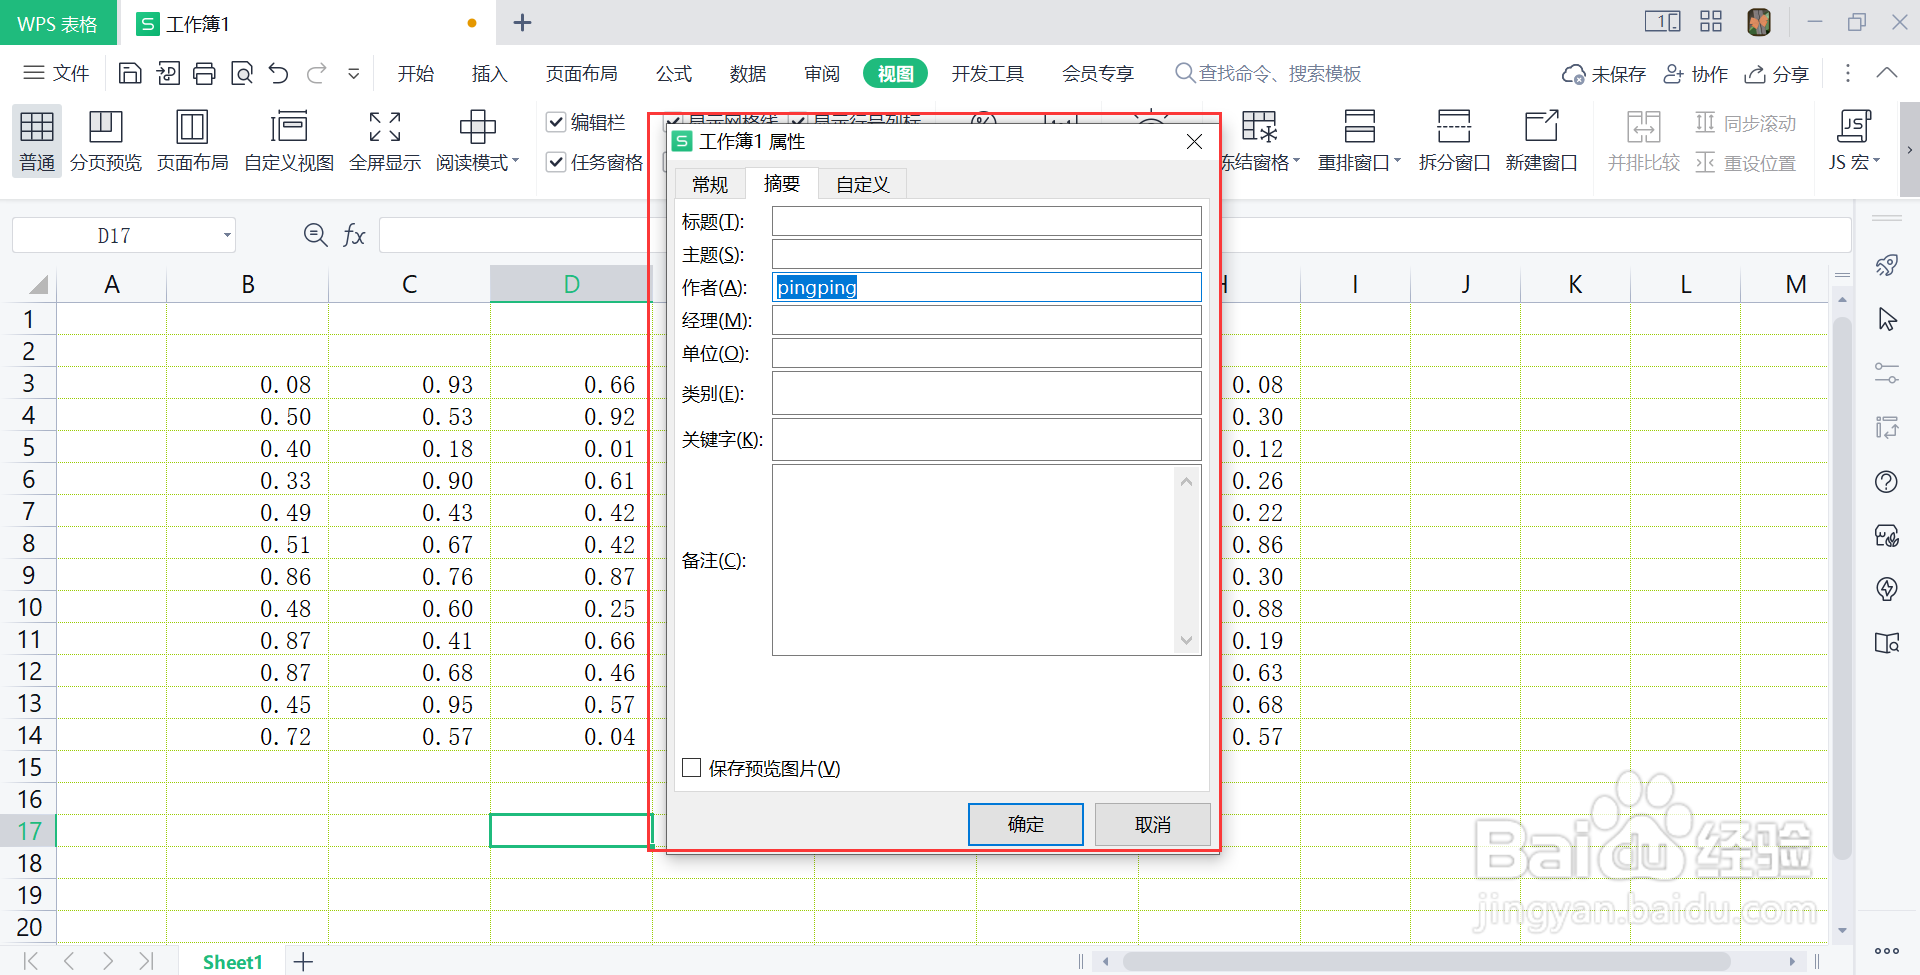Open the 冻结窗格 dropdown menu

[1297, 162]
